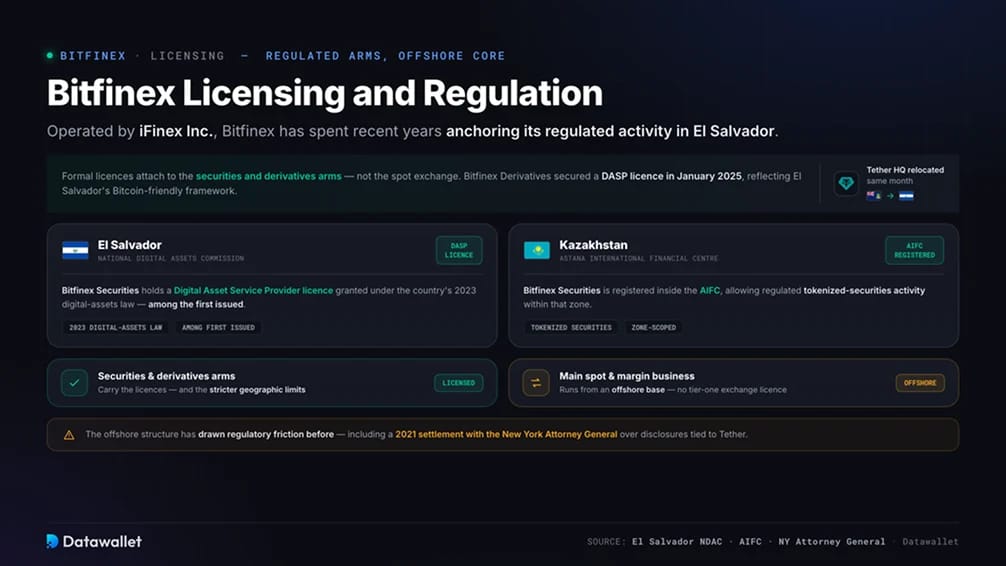This screenshot has height=566, width=1006.
Task: Click the green AIFC link text in the Kazakhstan card
Action: coord(710,291)
